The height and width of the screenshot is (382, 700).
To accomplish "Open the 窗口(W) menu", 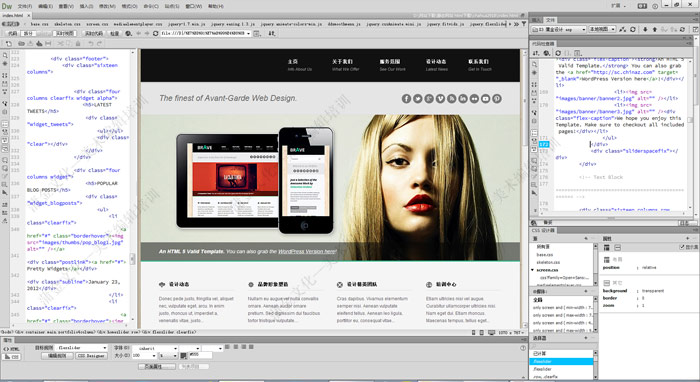I will pyautogui.click(x=193, y=6).
